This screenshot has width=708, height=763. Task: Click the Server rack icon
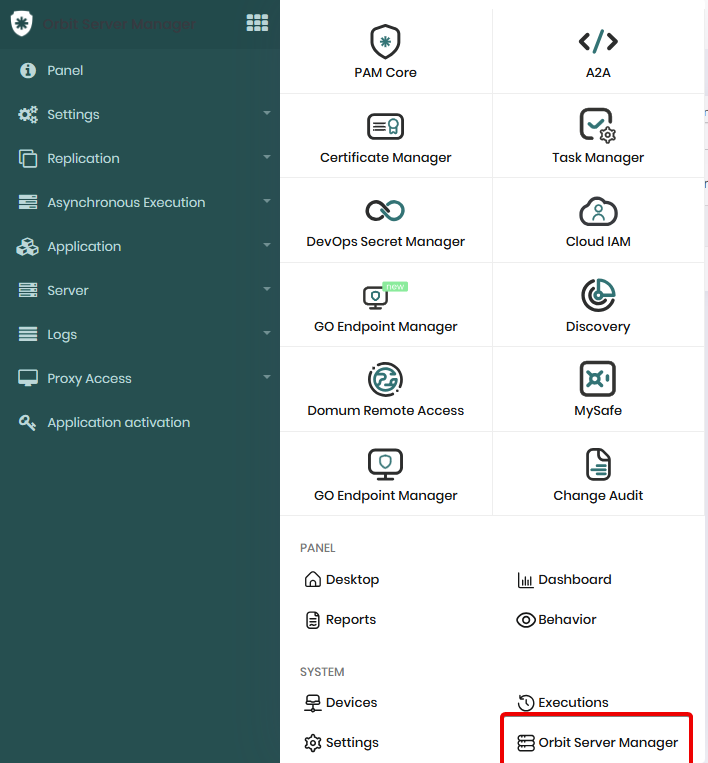28,290
